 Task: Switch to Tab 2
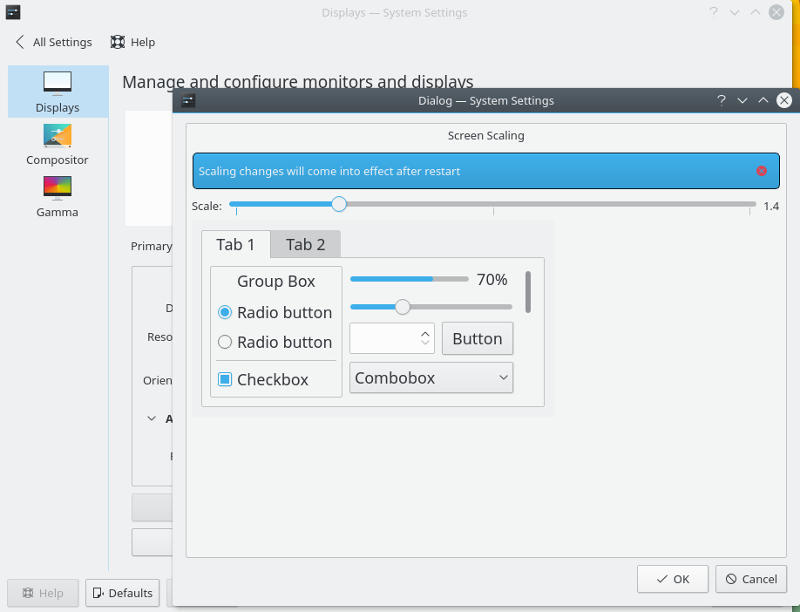click(x=304, y=243)
